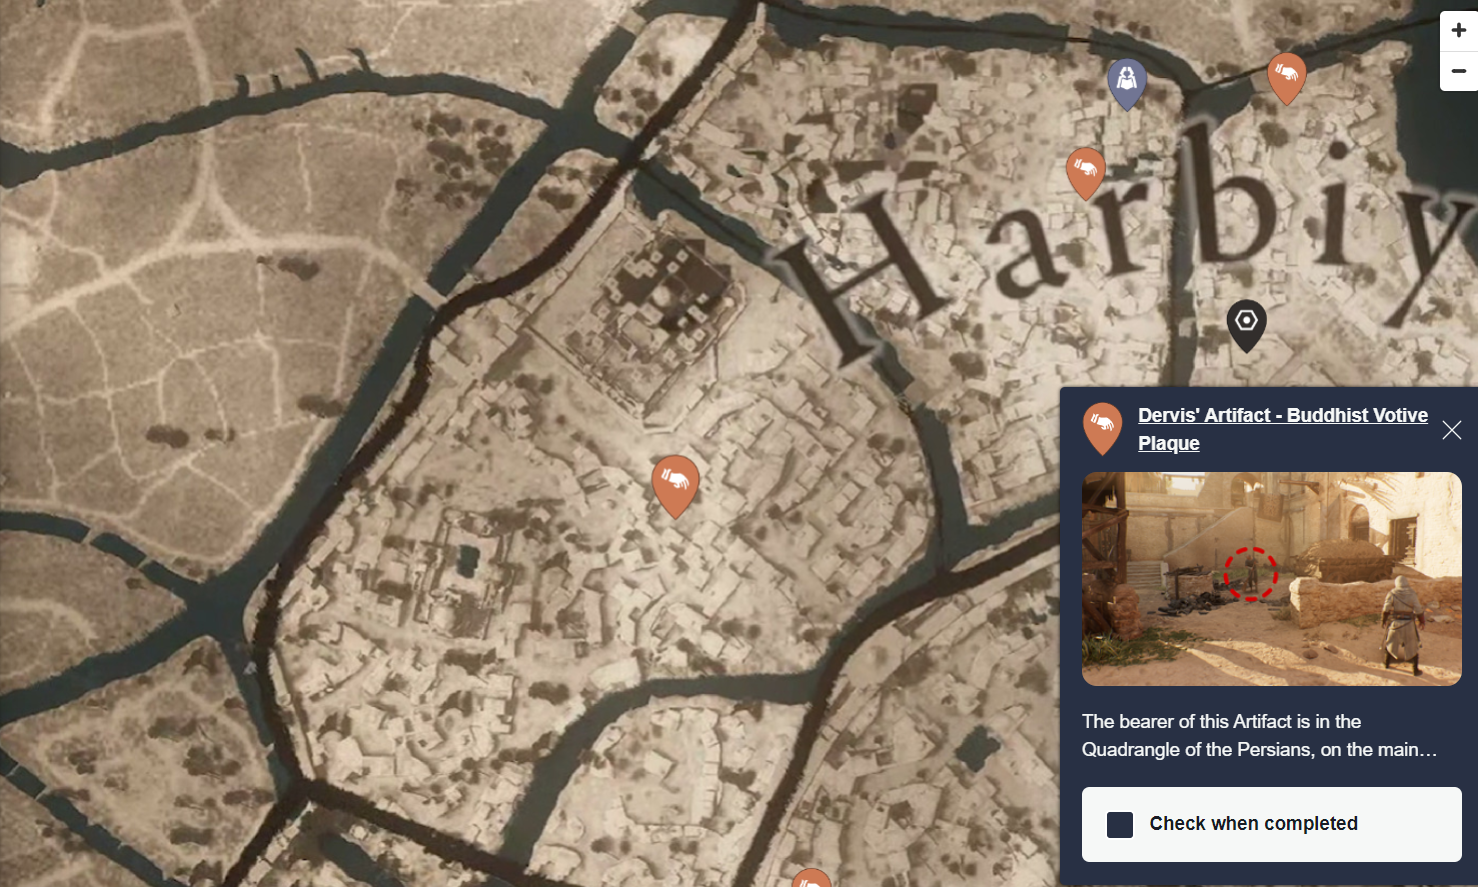
Task: Open the orange artifact marker below the blue marker
Action: [1085, 174]
